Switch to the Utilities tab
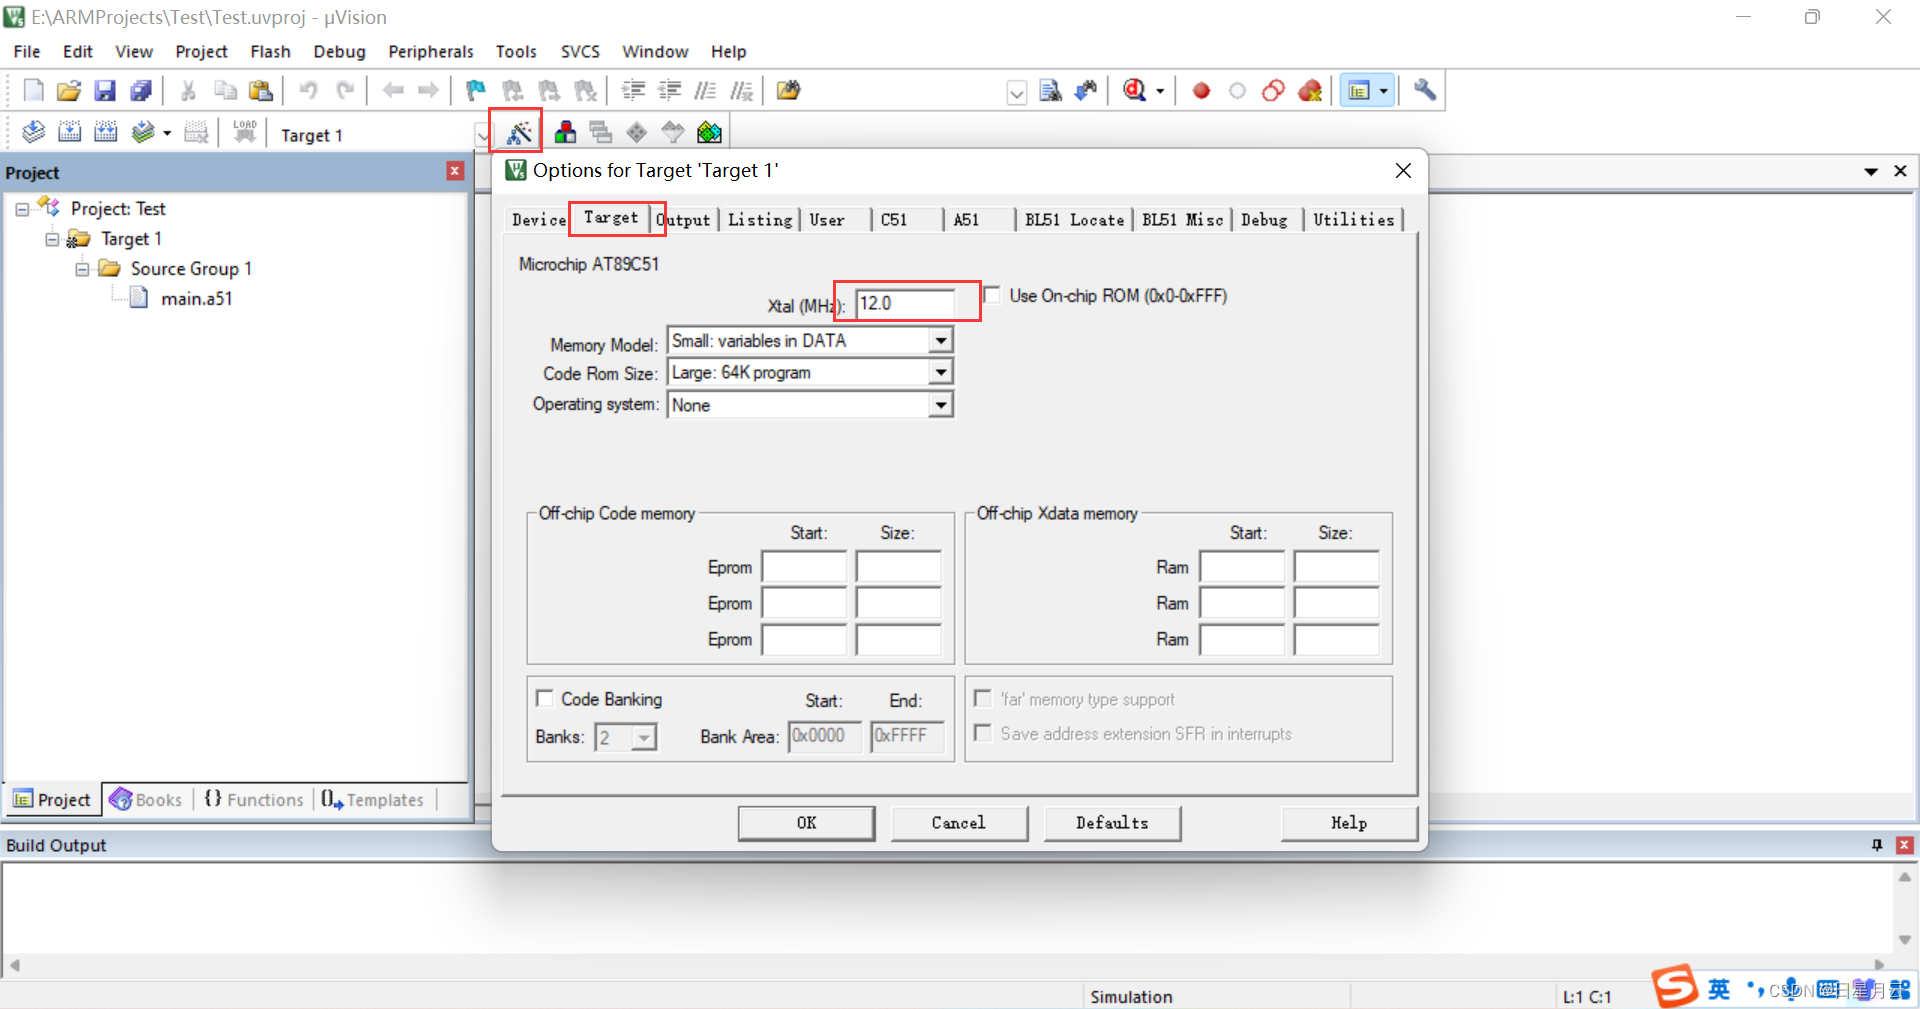Screen dimensions: 1920x1009 pyautogui.click(x=1353, y=220)
